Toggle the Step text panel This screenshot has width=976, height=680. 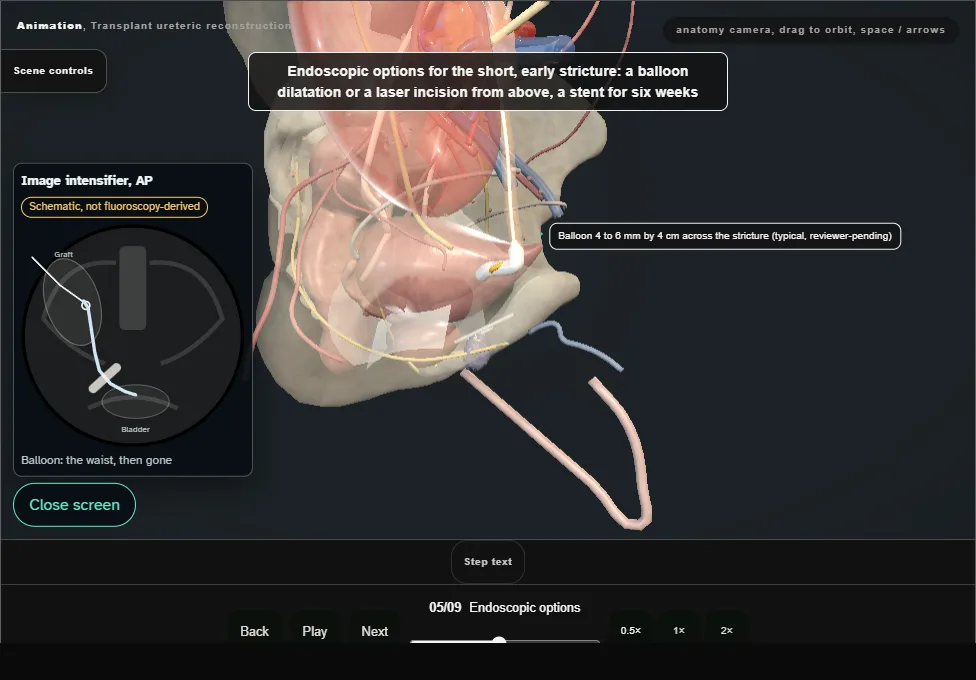(488, 562)
